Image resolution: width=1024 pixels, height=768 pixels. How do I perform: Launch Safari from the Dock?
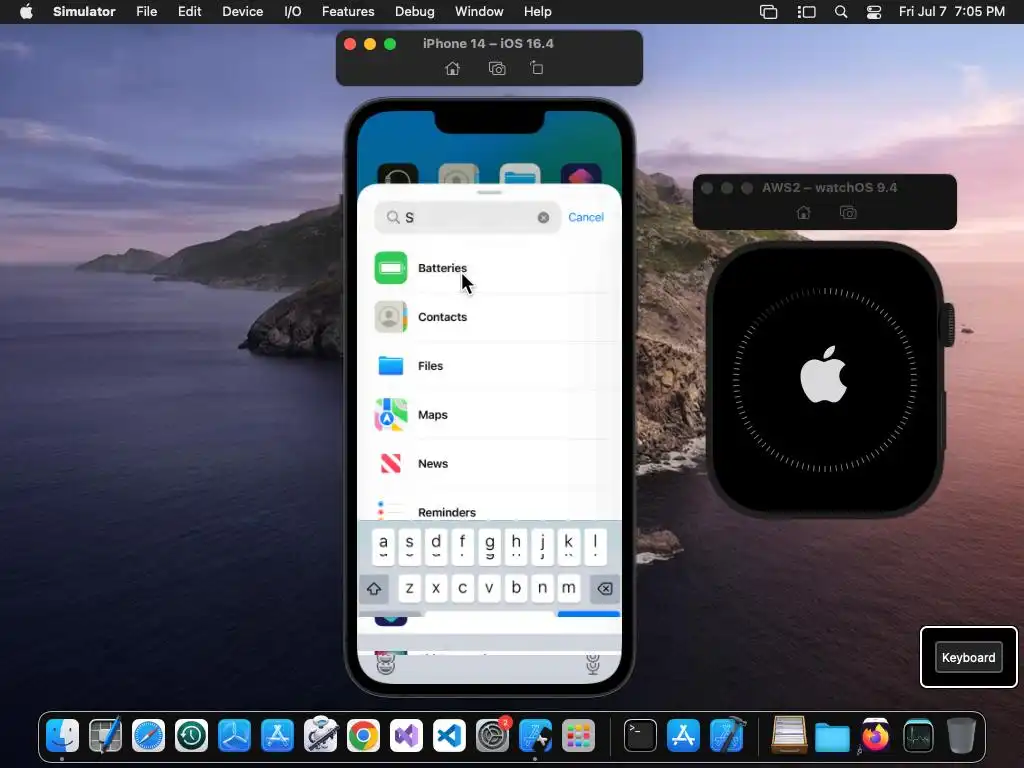[148, 736]
